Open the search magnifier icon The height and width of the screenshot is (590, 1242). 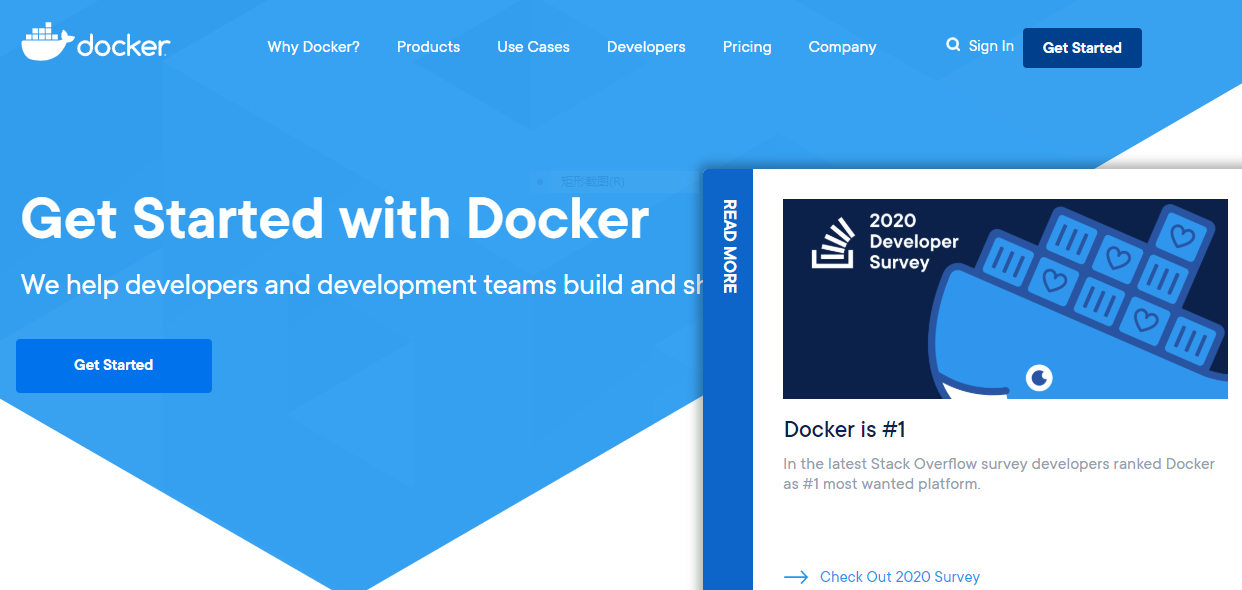[951, 45]
